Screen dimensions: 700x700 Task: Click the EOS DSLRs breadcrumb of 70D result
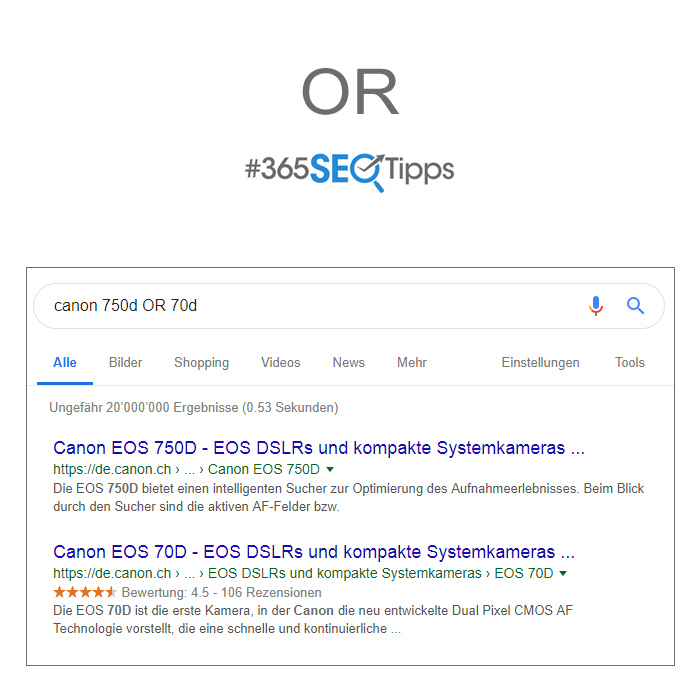345,573
